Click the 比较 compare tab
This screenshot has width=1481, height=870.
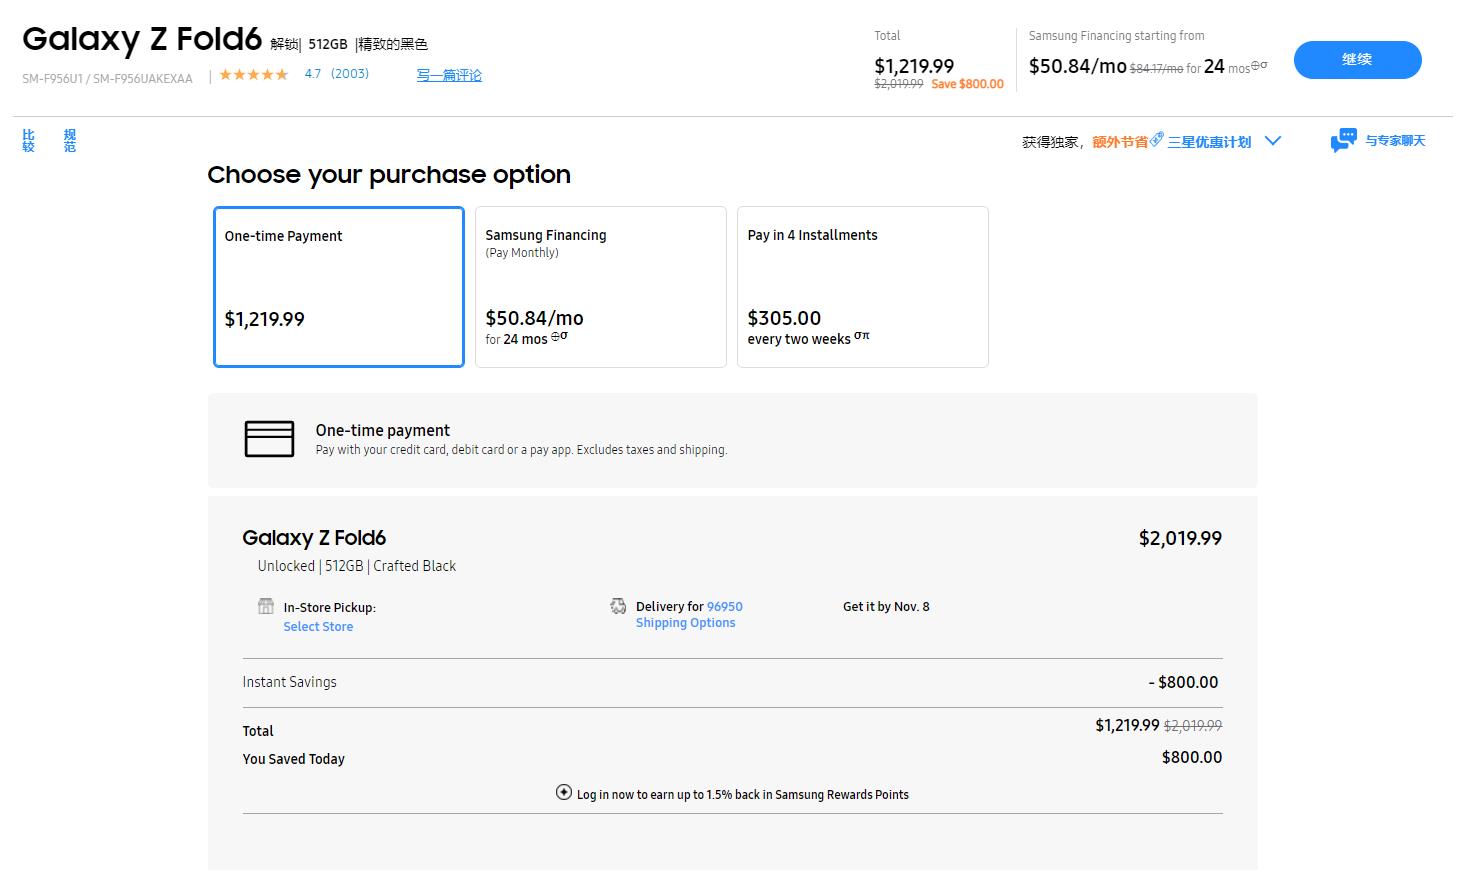[28, 140]
